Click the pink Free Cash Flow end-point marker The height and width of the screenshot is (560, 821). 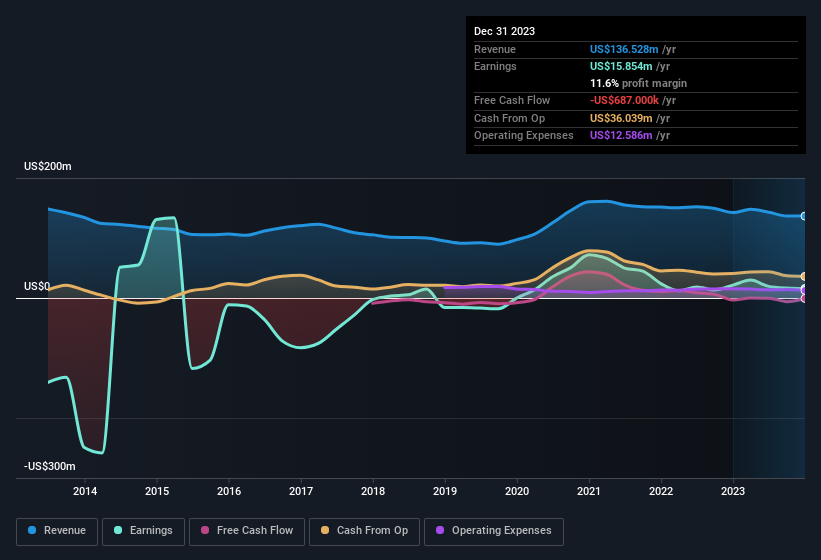[804, 299]
